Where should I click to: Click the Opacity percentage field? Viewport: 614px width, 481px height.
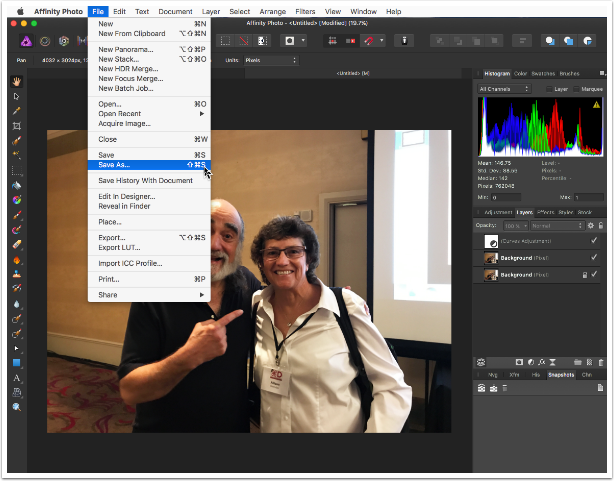pyautogui.click(x=513, y=225)
